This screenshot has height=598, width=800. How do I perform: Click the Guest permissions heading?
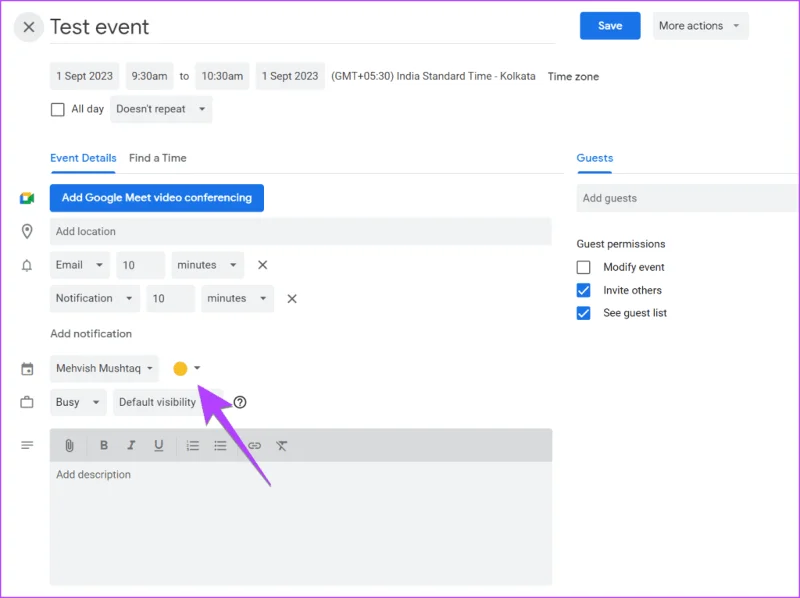point(621,244)
